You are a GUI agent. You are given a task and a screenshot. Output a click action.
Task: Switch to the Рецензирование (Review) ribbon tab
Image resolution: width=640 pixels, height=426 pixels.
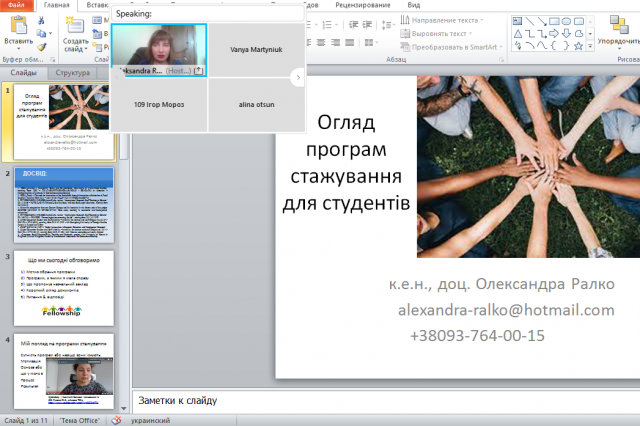(x=360, y=5)
